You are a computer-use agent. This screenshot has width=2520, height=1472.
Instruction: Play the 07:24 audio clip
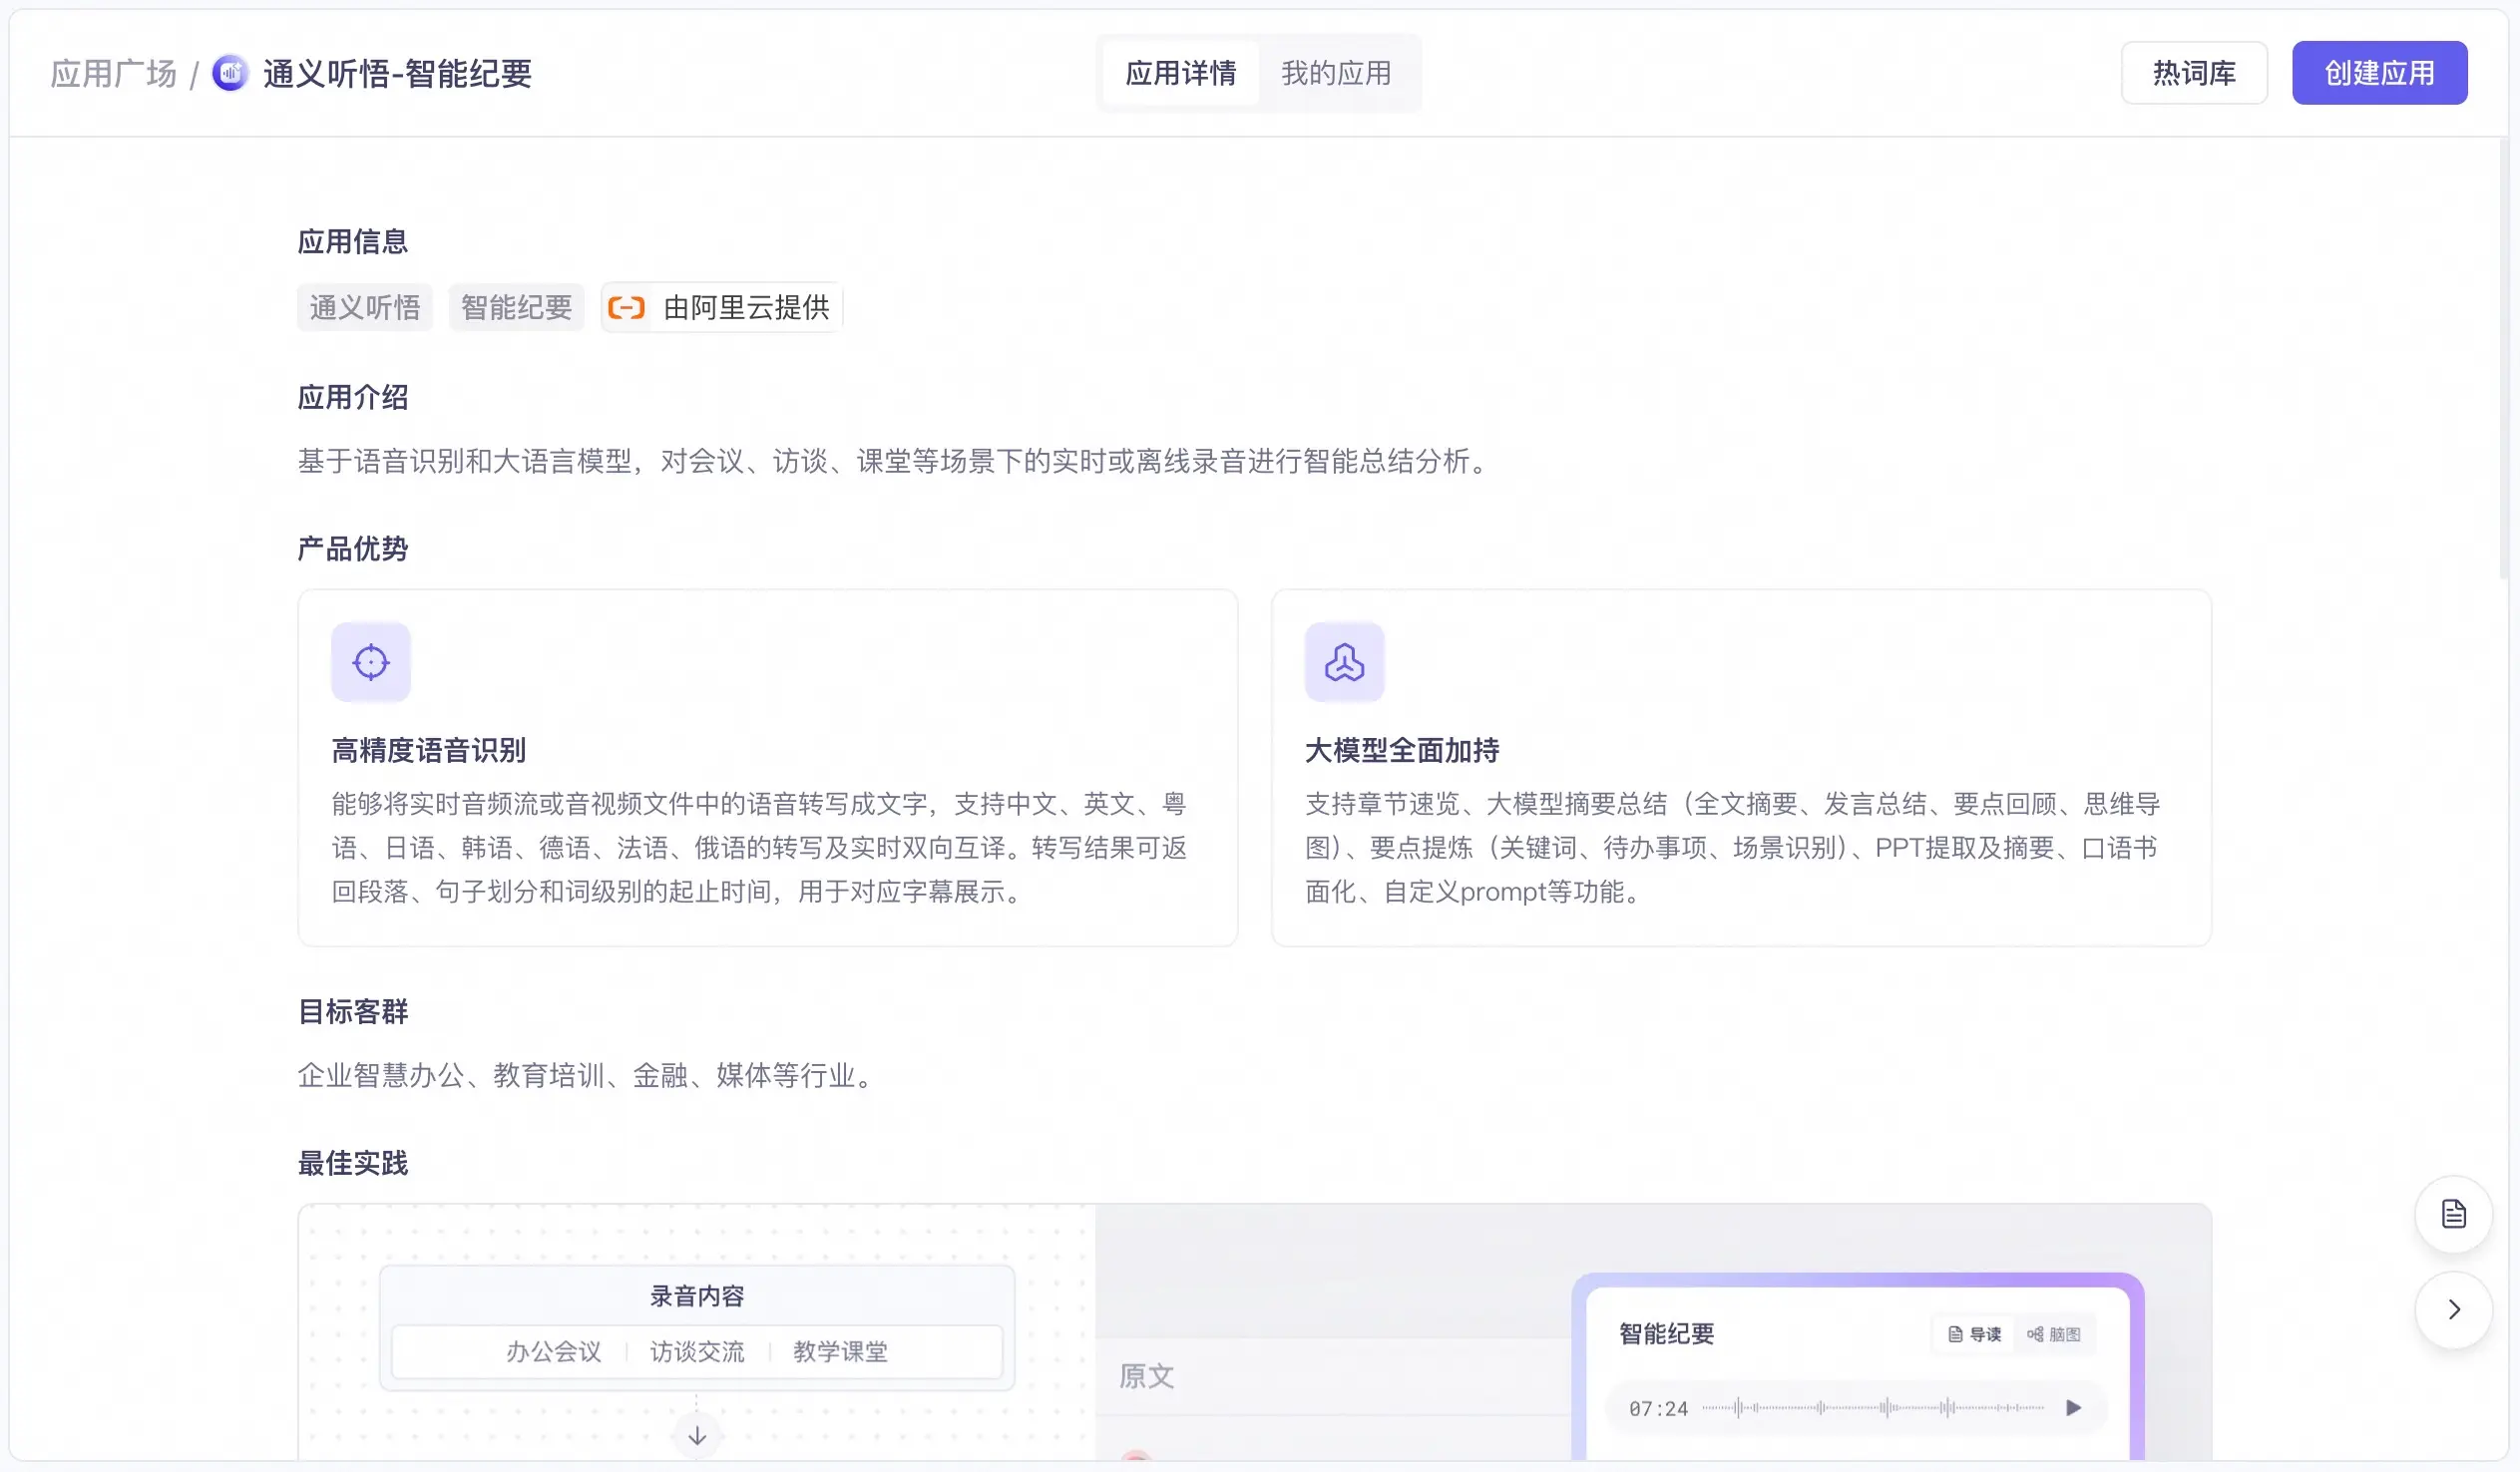(2073, 1408)
